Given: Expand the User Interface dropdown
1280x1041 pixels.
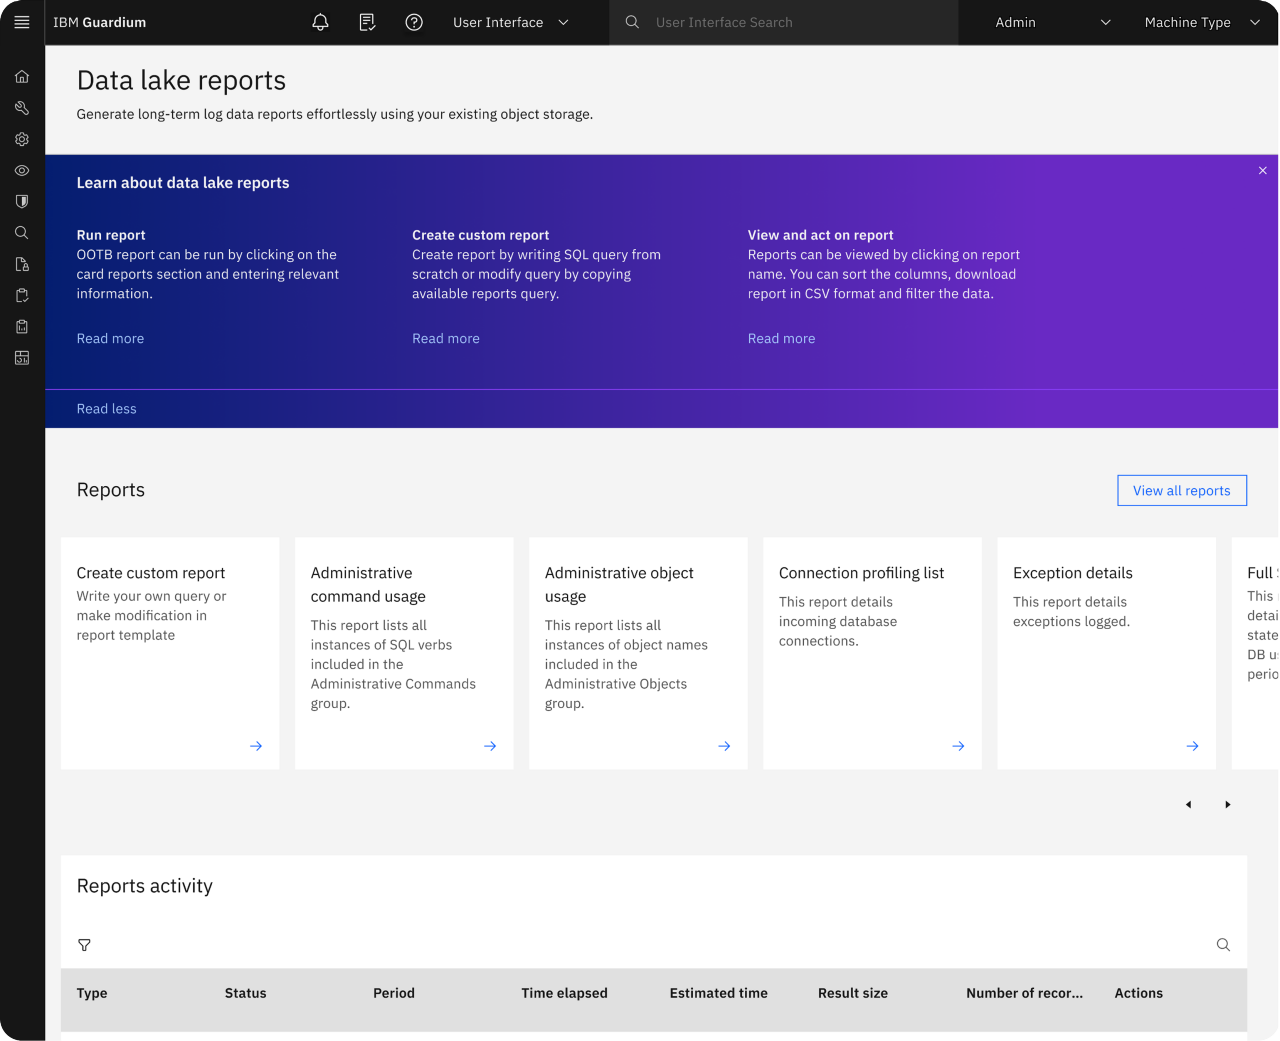Looking at the screenshot, I should coord(511,22).
